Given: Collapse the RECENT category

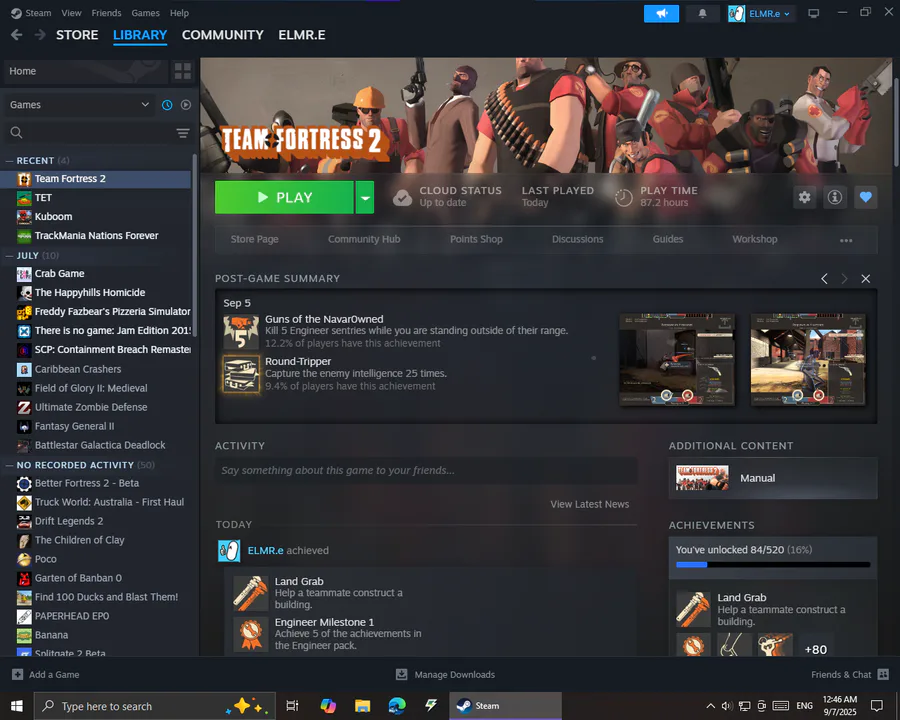Looking at the screenshot, I should 9,161.
